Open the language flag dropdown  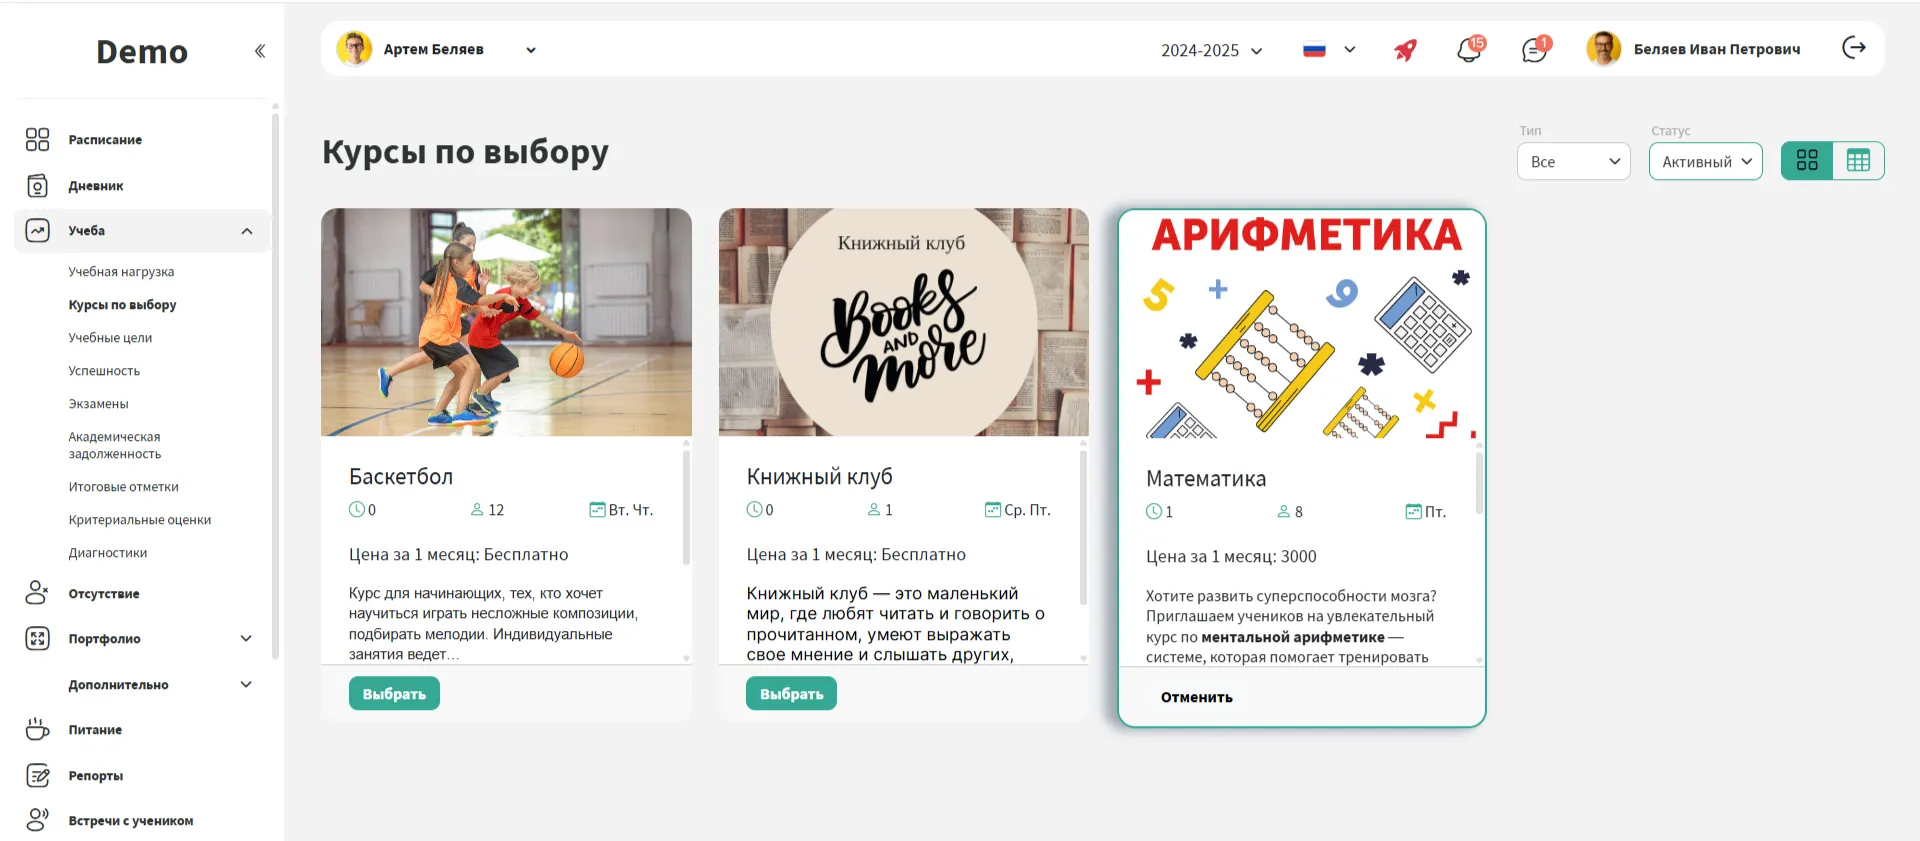(x=1329, y=50)
